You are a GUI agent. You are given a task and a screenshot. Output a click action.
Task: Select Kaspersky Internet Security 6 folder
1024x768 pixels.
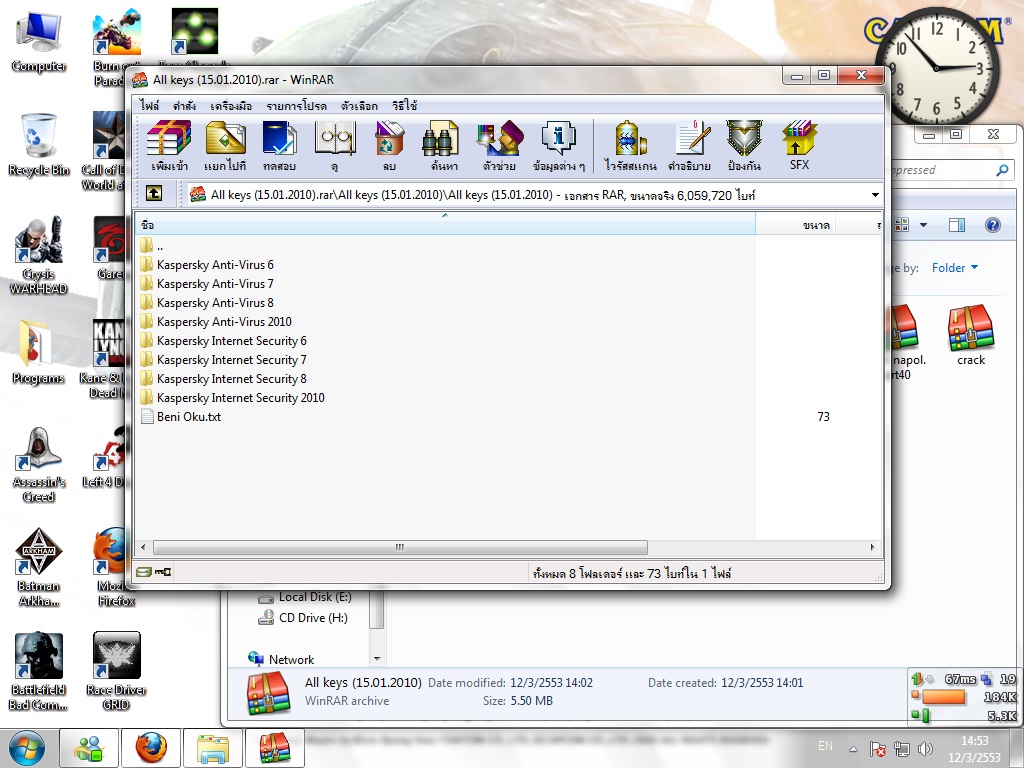[x=223, y=340]
